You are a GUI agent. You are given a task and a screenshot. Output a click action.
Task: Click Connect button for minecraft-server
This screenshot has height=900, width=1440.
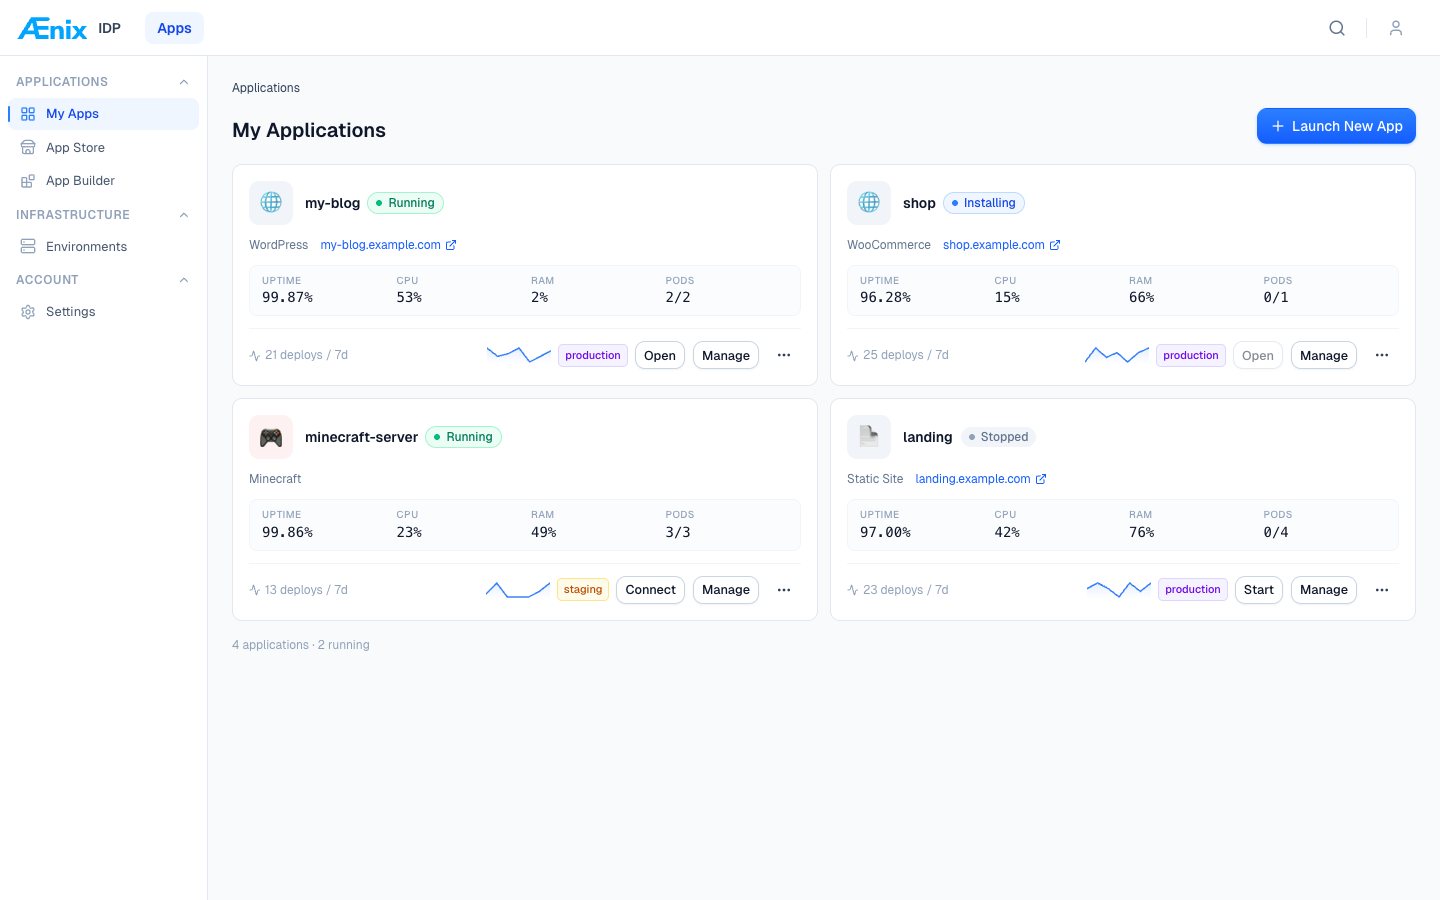651,590
